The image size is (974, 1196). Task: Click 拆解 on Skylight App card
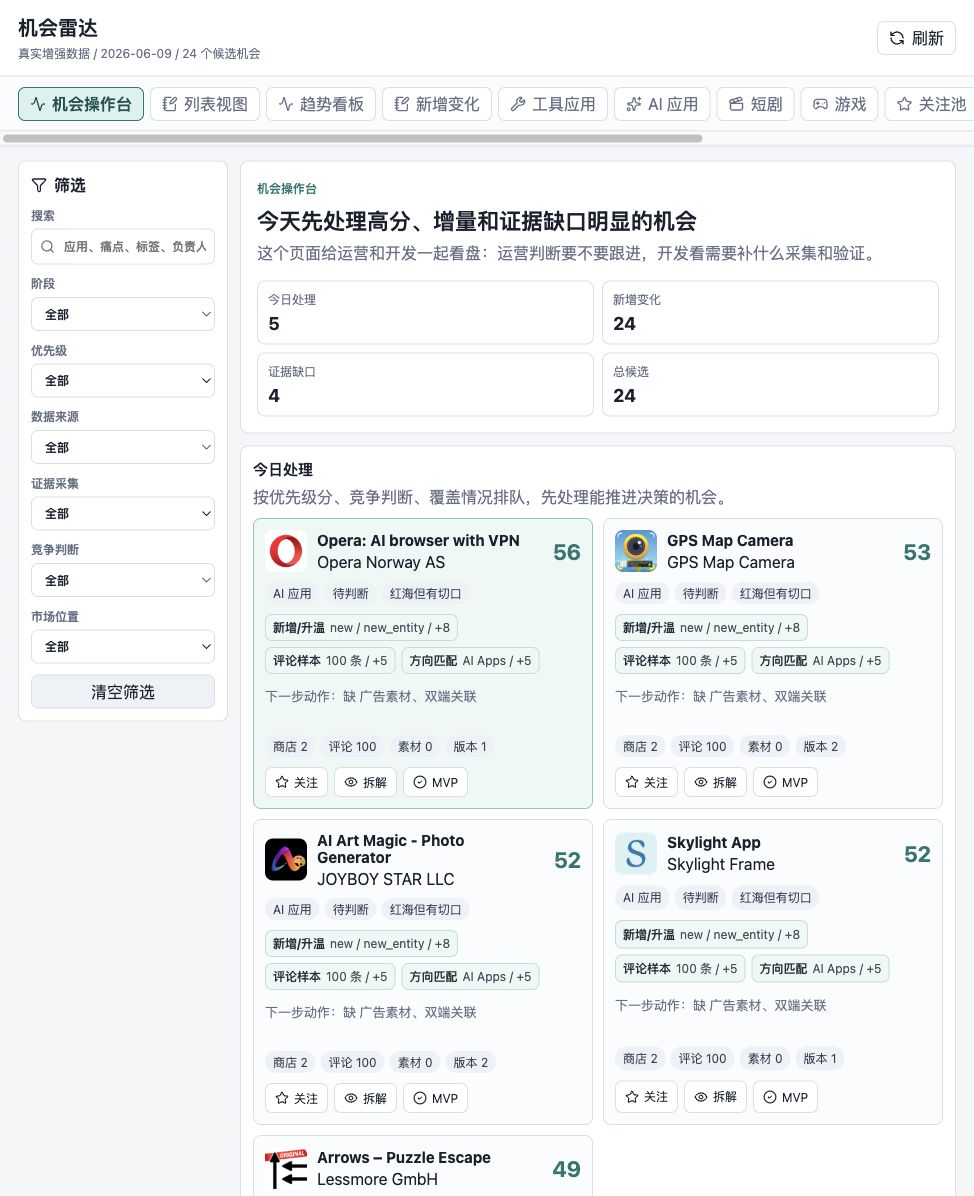click(715, 1097)
